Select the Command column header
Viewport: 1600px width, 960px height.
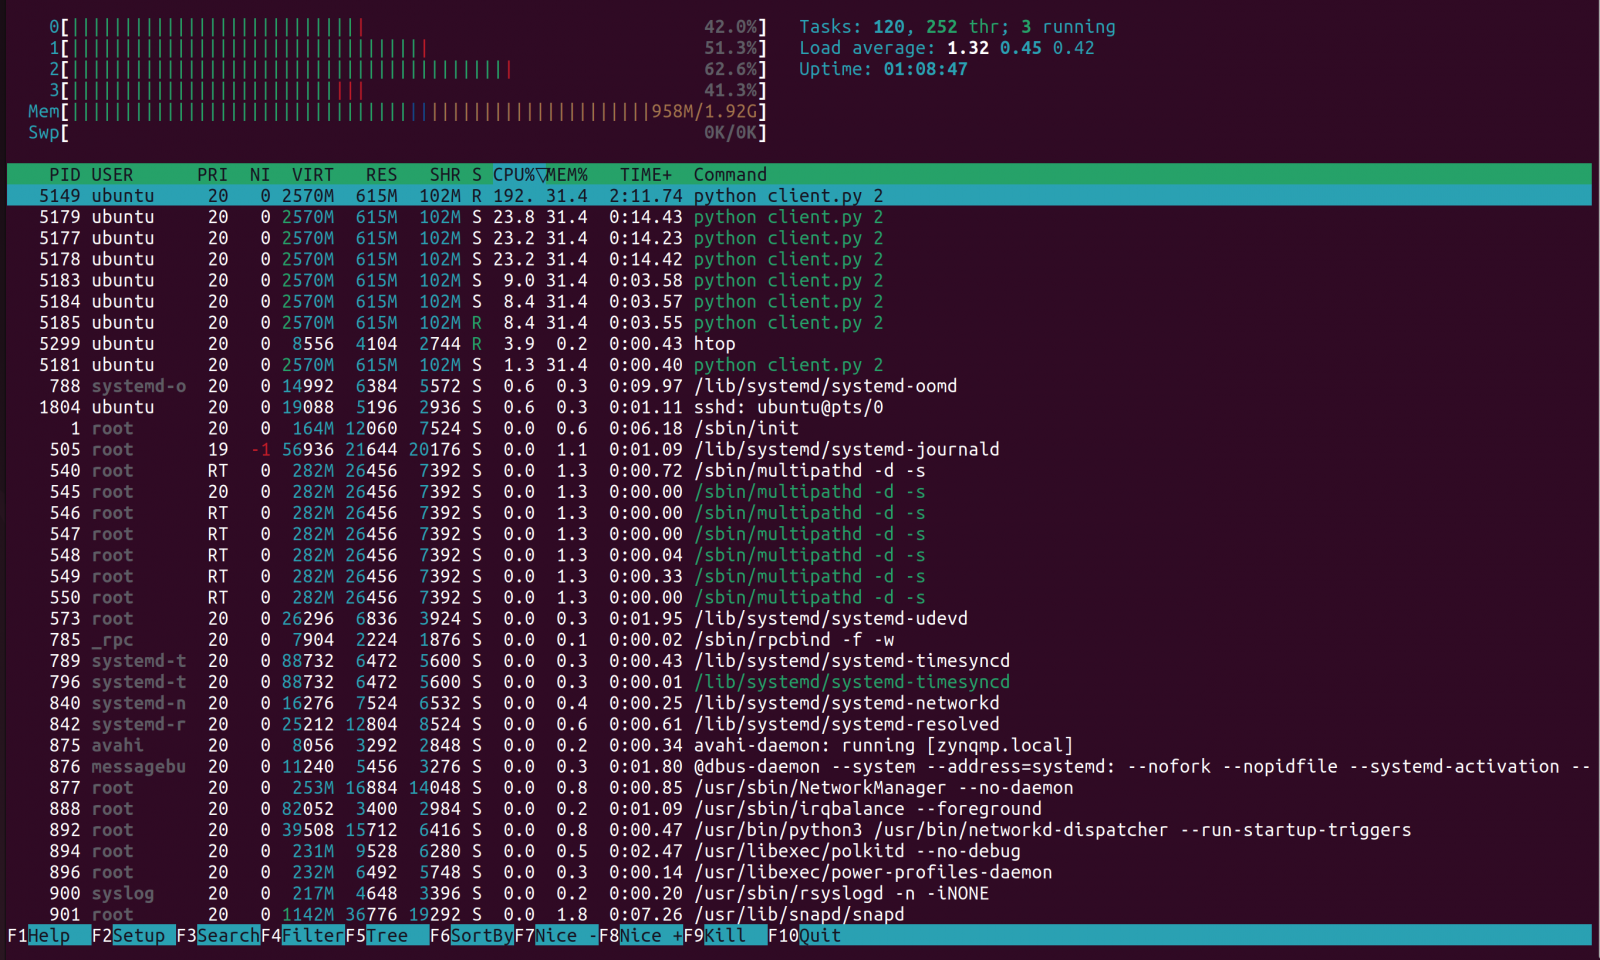(730, 175)
